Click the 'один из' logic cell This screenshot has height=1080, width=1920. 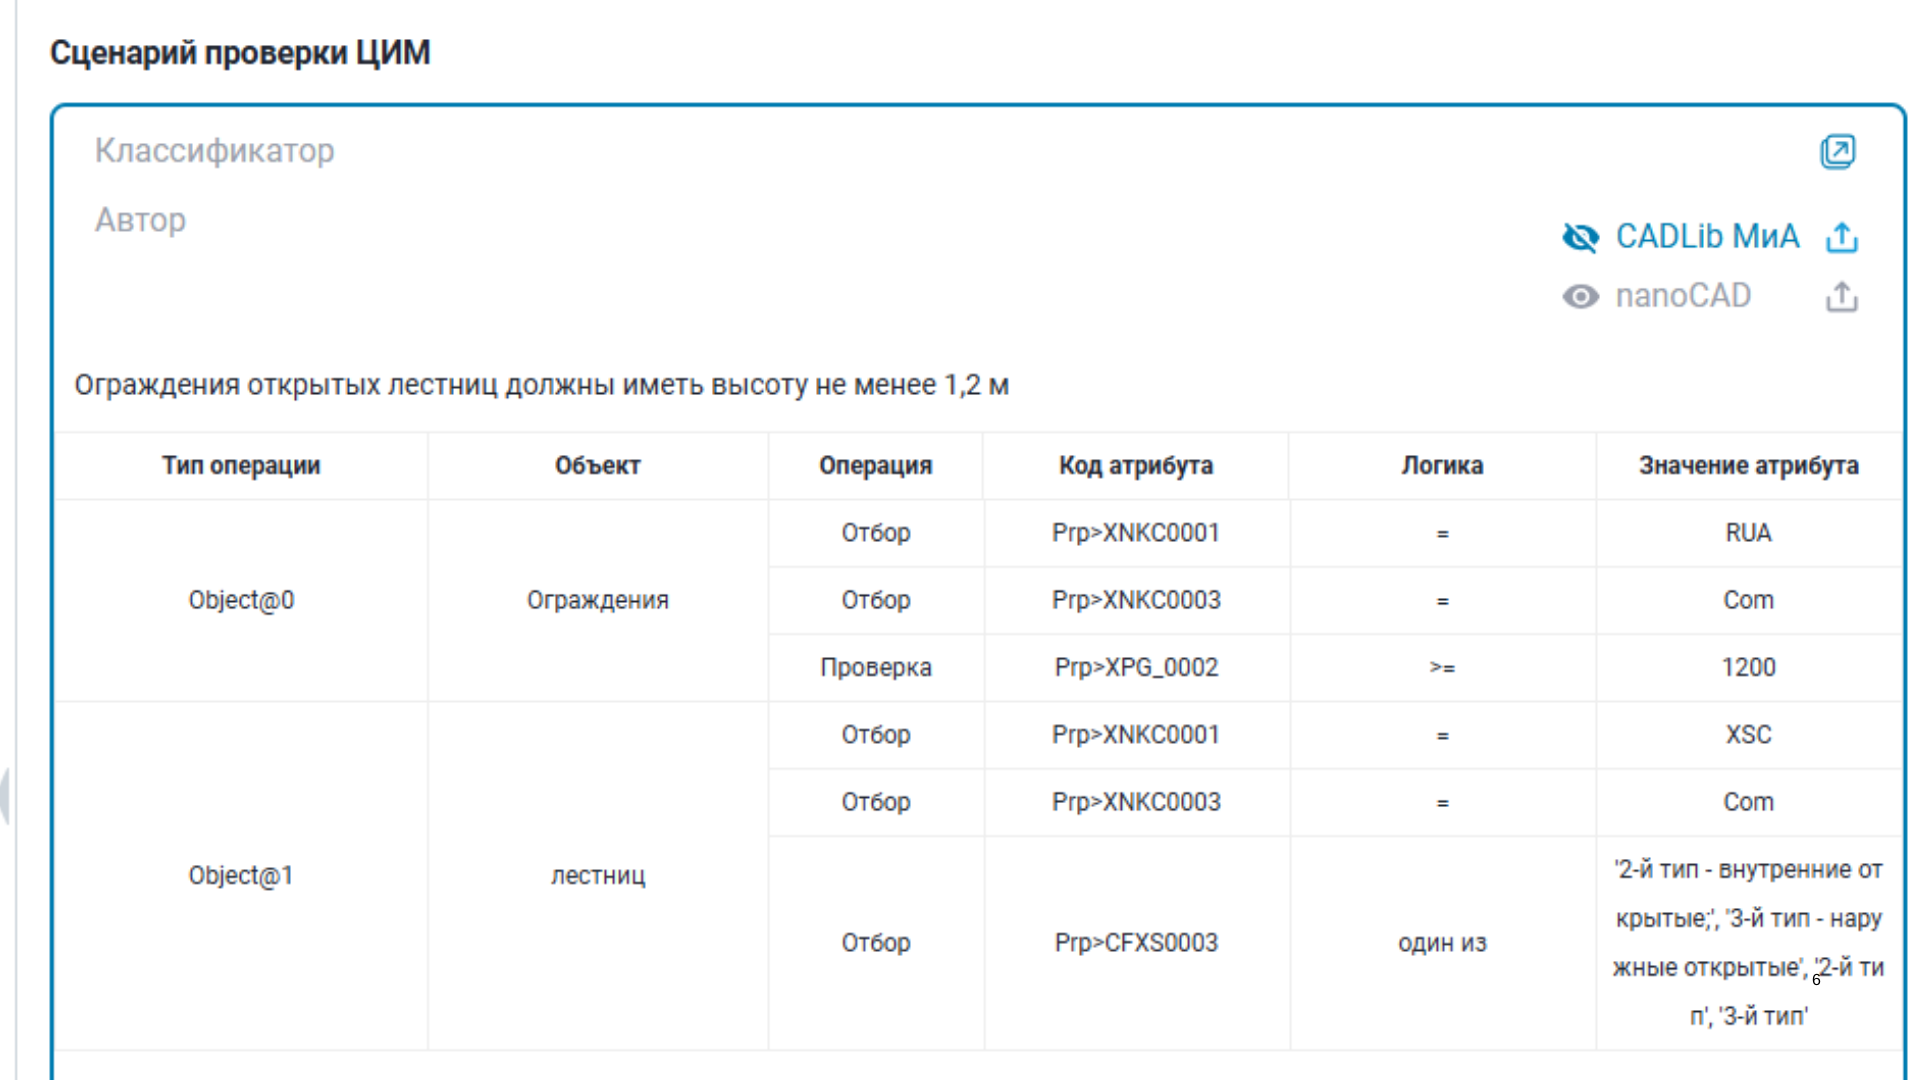(1442, 943)
